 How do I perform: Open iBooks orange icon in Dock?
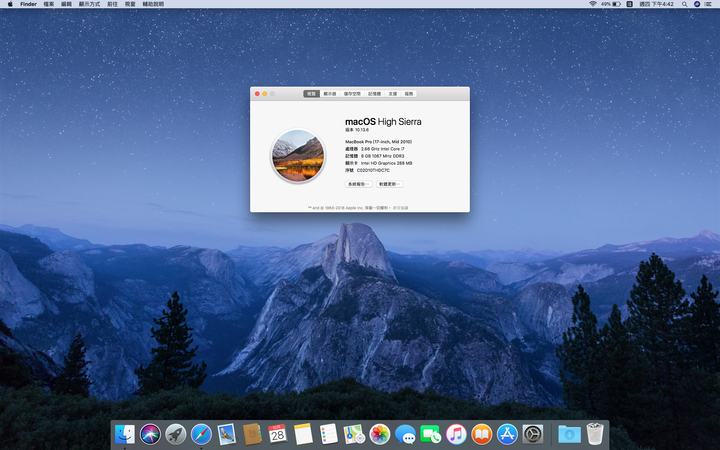pyautogui.click(x=481, y=434)
